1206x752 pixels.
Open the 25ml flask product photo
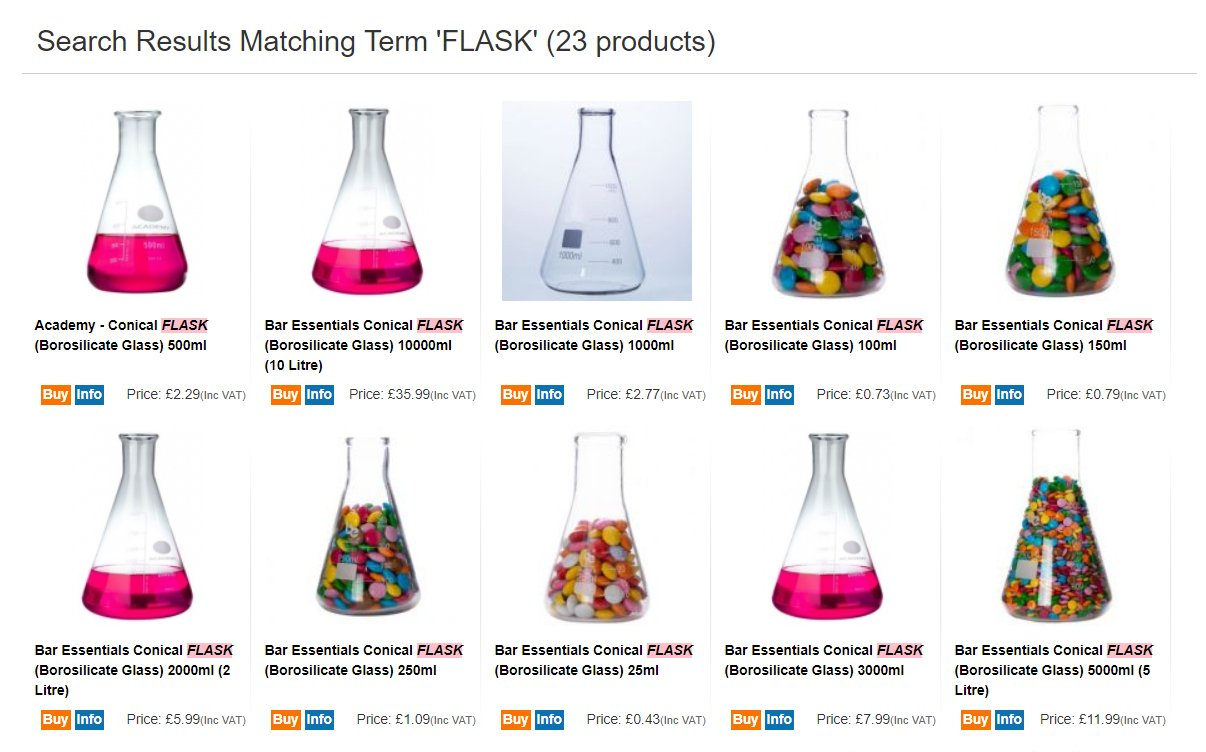pyautogui.click(x=596, y=526)
